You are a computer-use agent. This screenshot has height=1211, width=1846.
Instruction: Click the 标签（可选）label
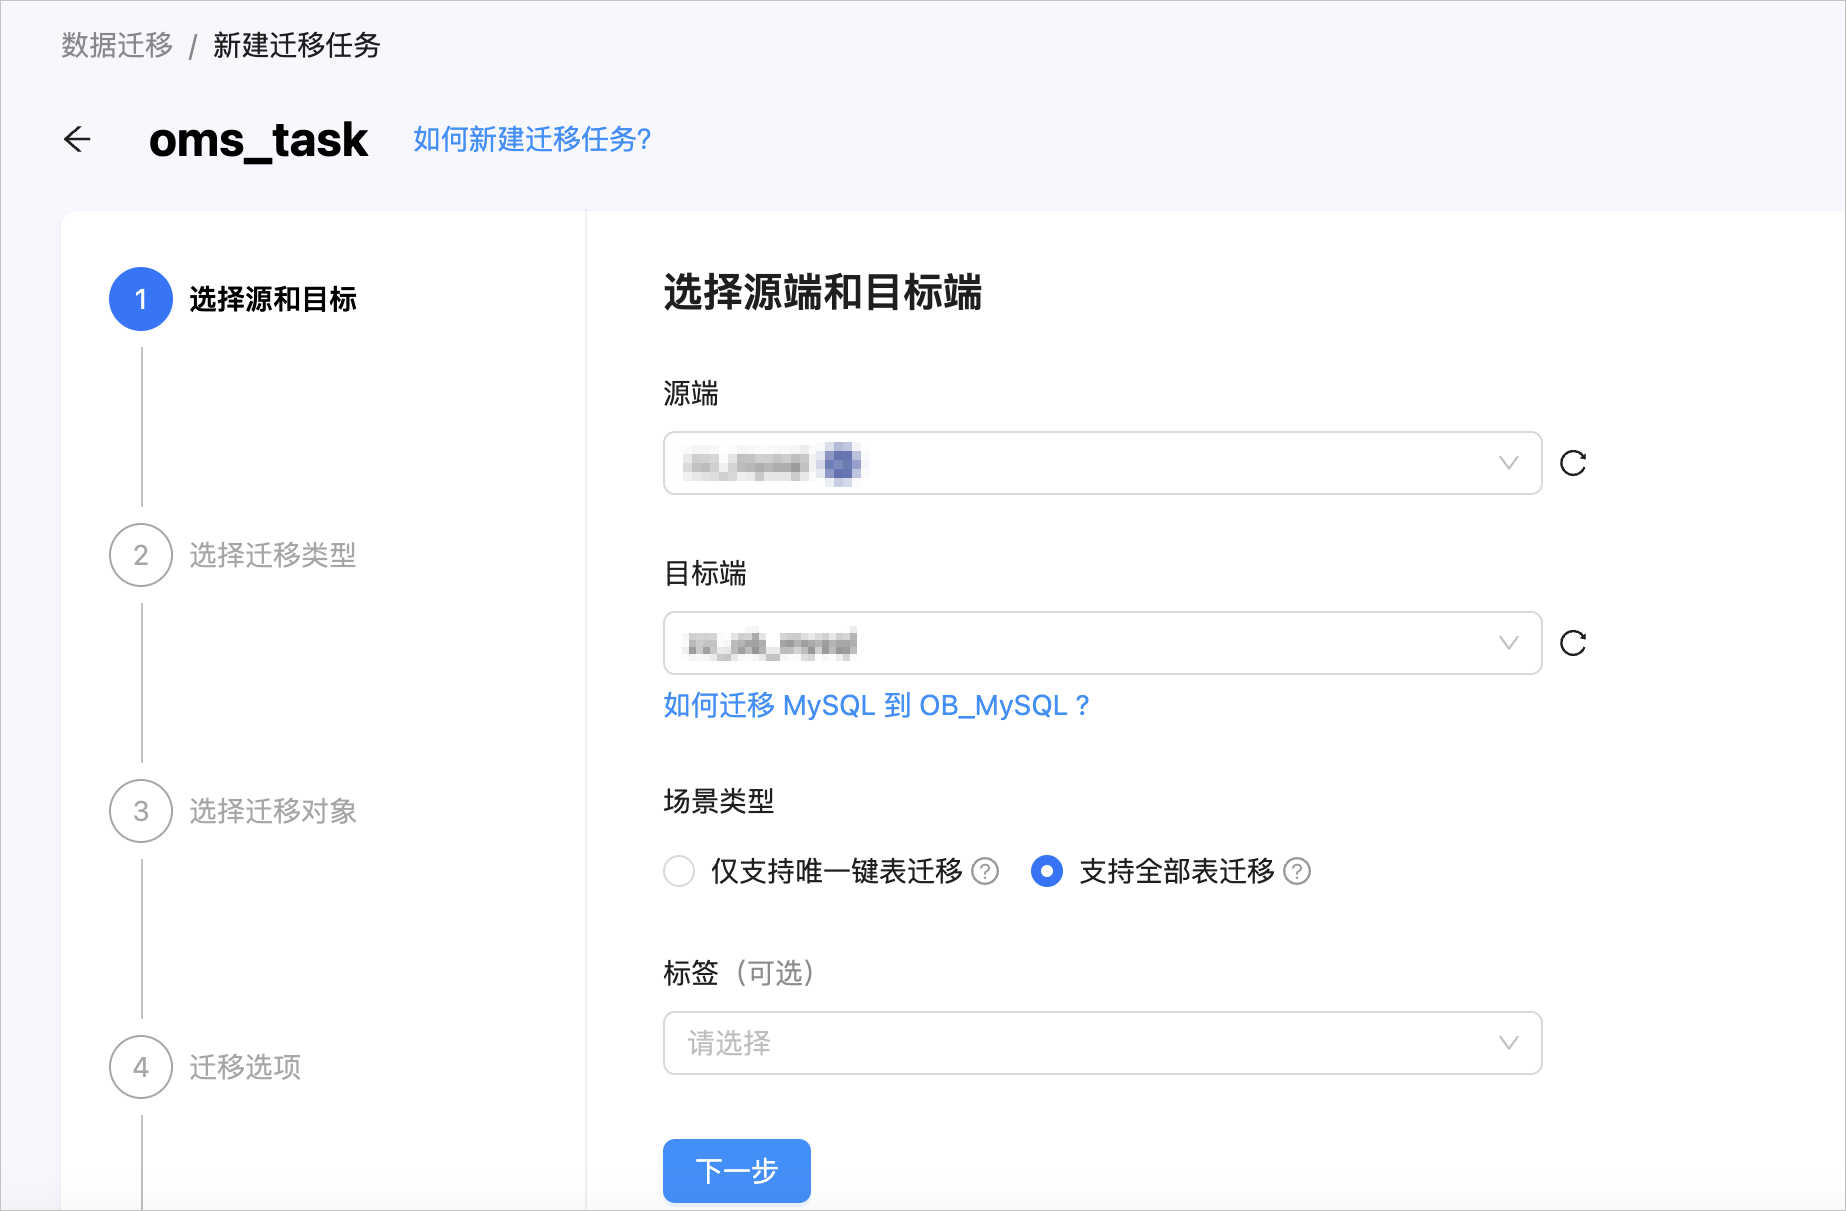(740, 973)
